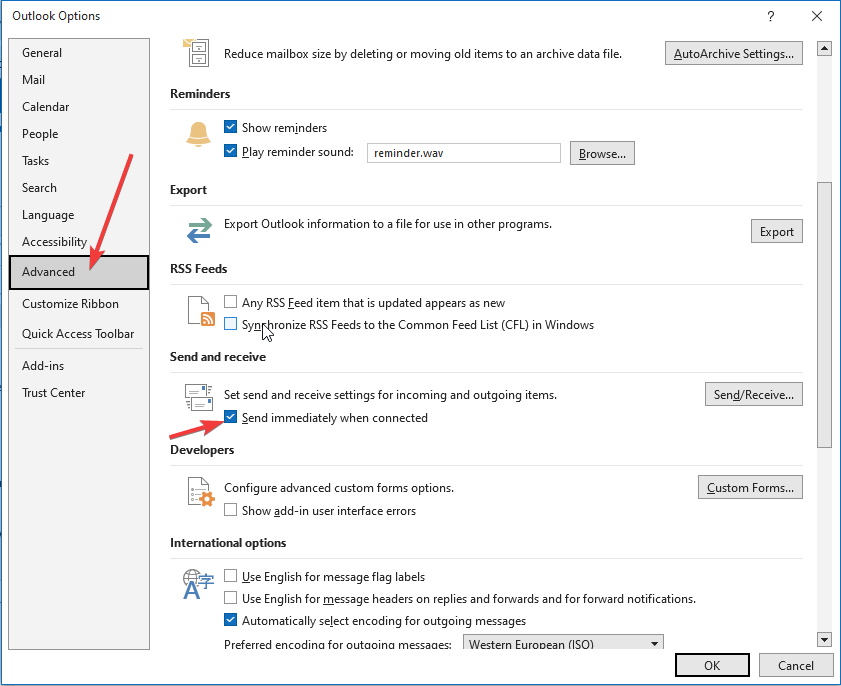Click the scroll-up arrow on the scrollbar

824,47
